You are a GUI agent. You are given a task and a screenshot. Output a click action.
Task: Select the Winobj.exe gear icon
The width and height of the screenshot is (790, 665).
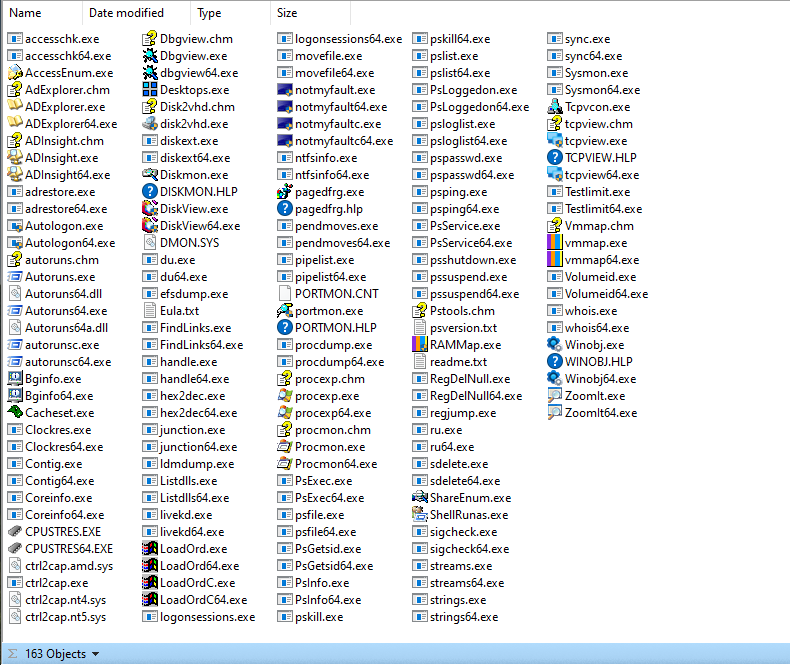point(555,345)
